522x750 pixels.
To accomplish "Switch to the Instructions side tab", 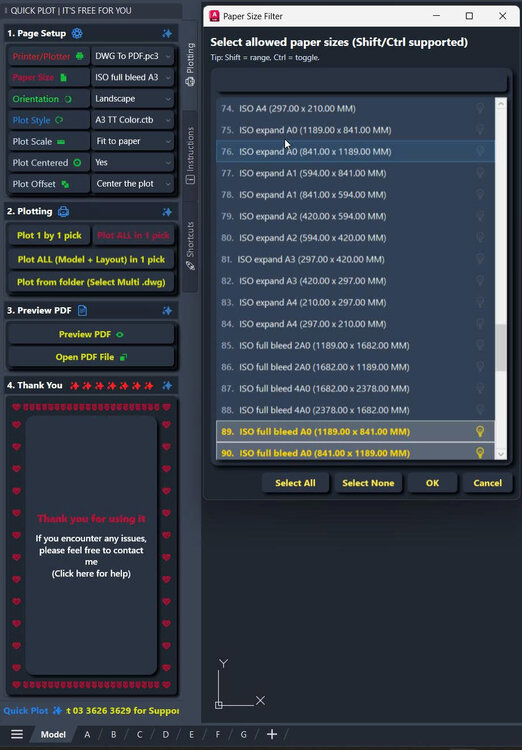I will (x=190, y=155).
